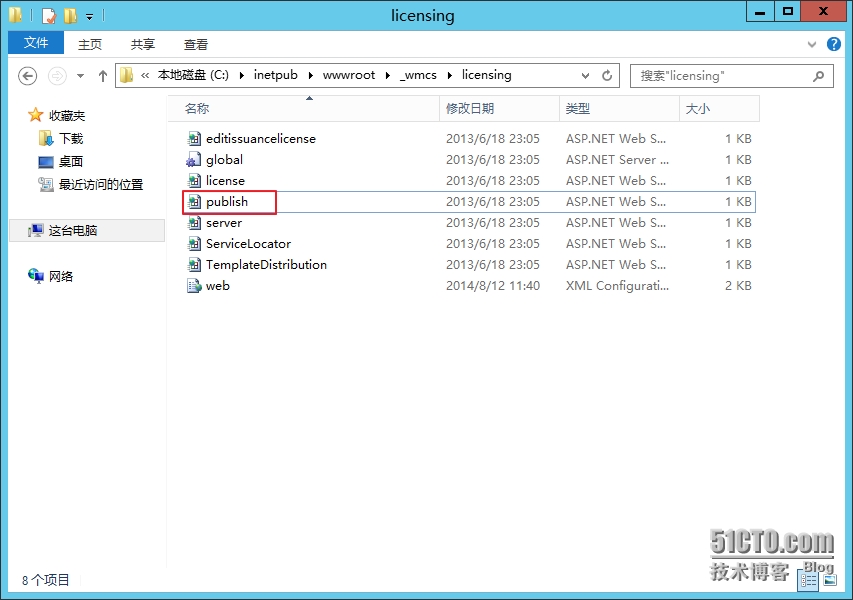Open the 查看 ribbon tab
853x600 pixels.
[x=196, y=44]
